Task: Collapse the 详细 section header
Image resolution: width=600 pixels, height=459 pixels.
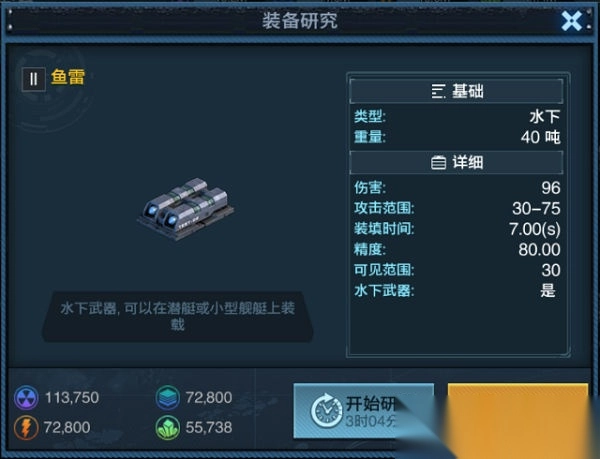Action: [456, 163]
